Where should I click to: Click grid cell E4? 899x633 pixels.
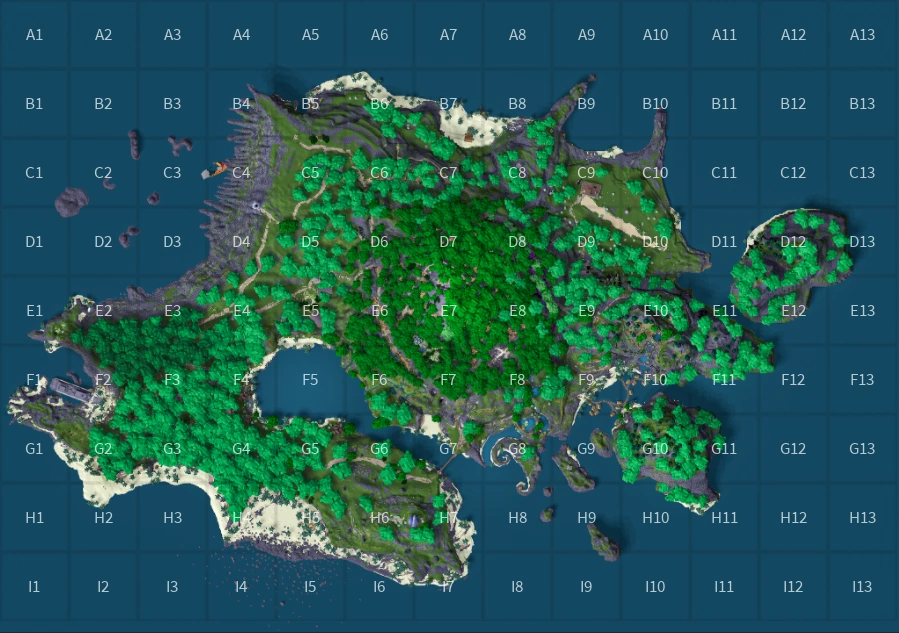click(x=241, y=310)
